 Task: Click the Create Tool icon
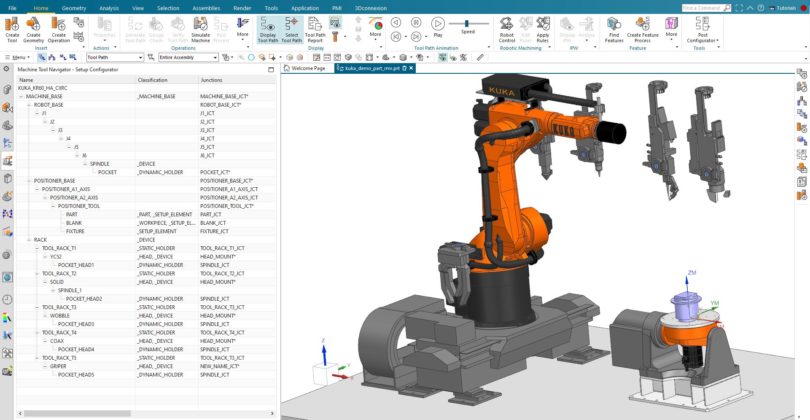click(x=12, y=29)
